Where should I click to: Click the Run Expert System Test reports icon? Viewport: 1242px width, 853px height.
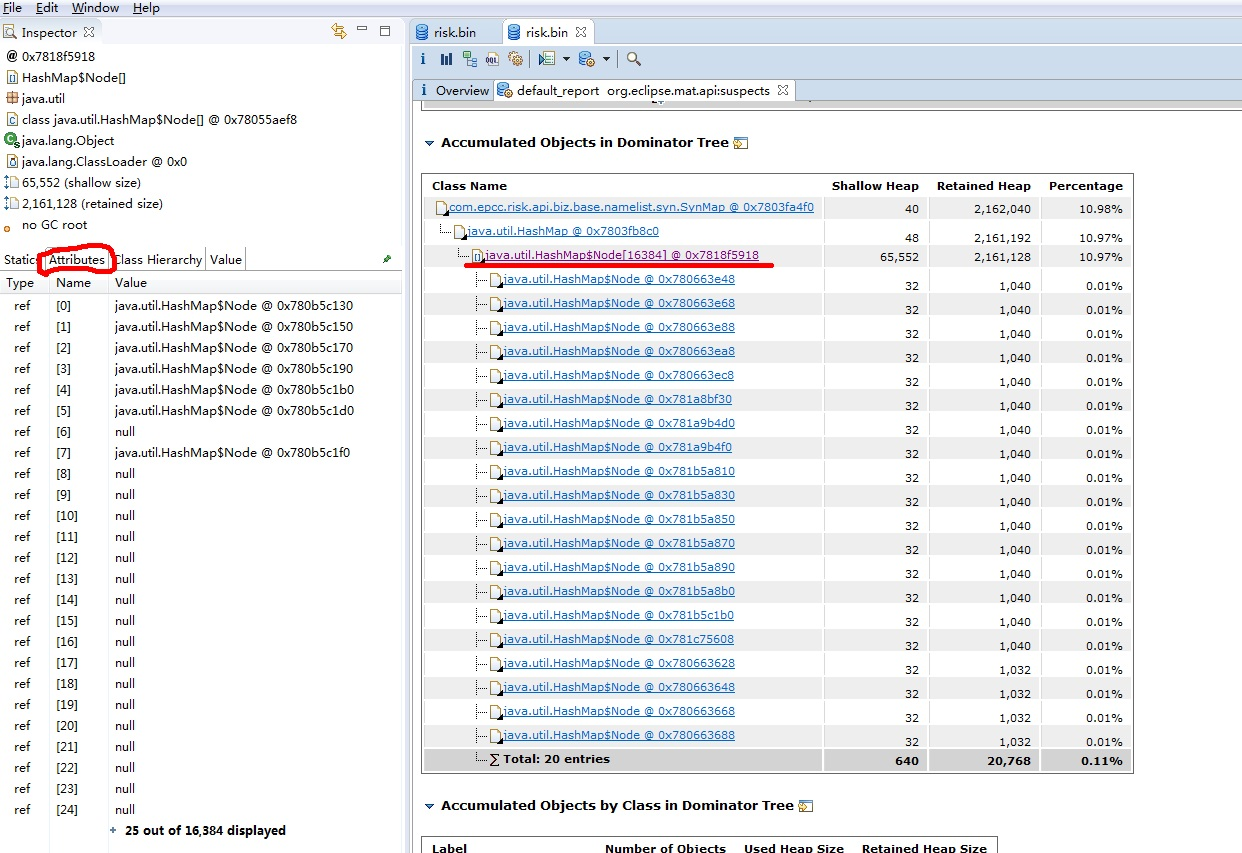(x=587, y=59)
